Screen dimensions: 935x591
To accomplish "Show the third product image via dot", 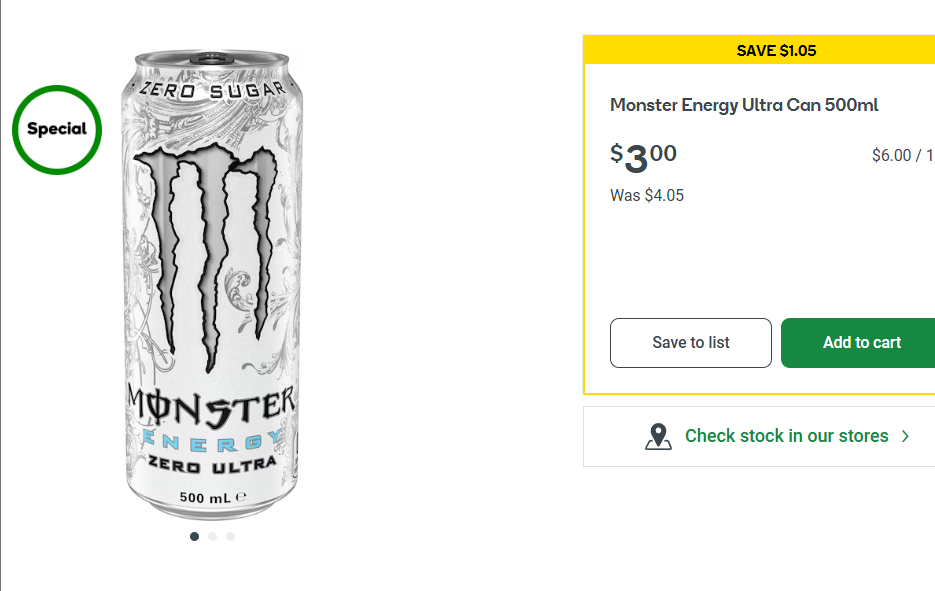I will [x=230, y=537].
